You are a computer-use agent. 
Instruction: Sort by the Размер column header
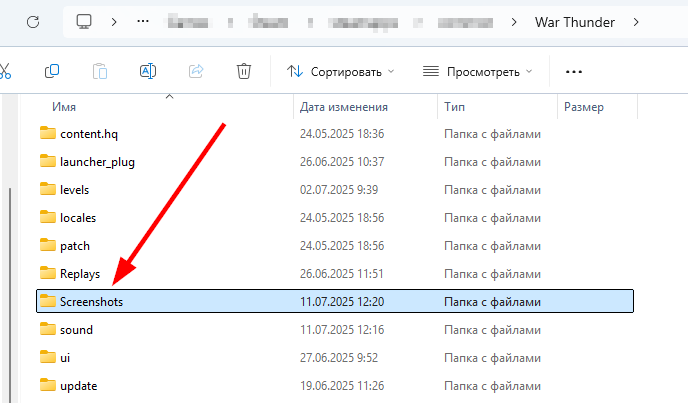(x=584, y=107)
